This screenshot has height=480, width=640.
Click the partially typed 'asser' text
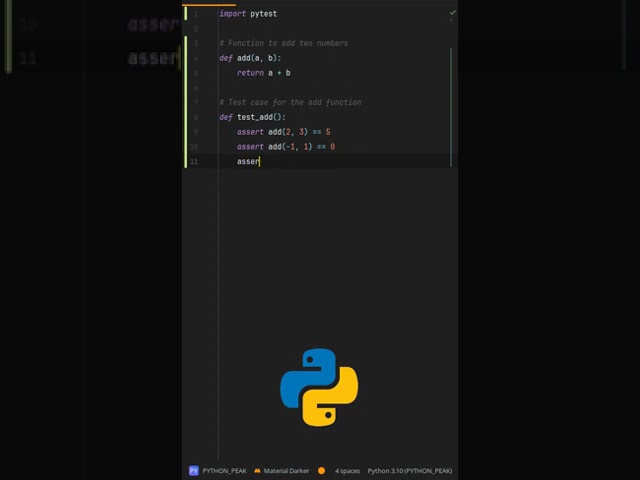click(x=248, y=162)
